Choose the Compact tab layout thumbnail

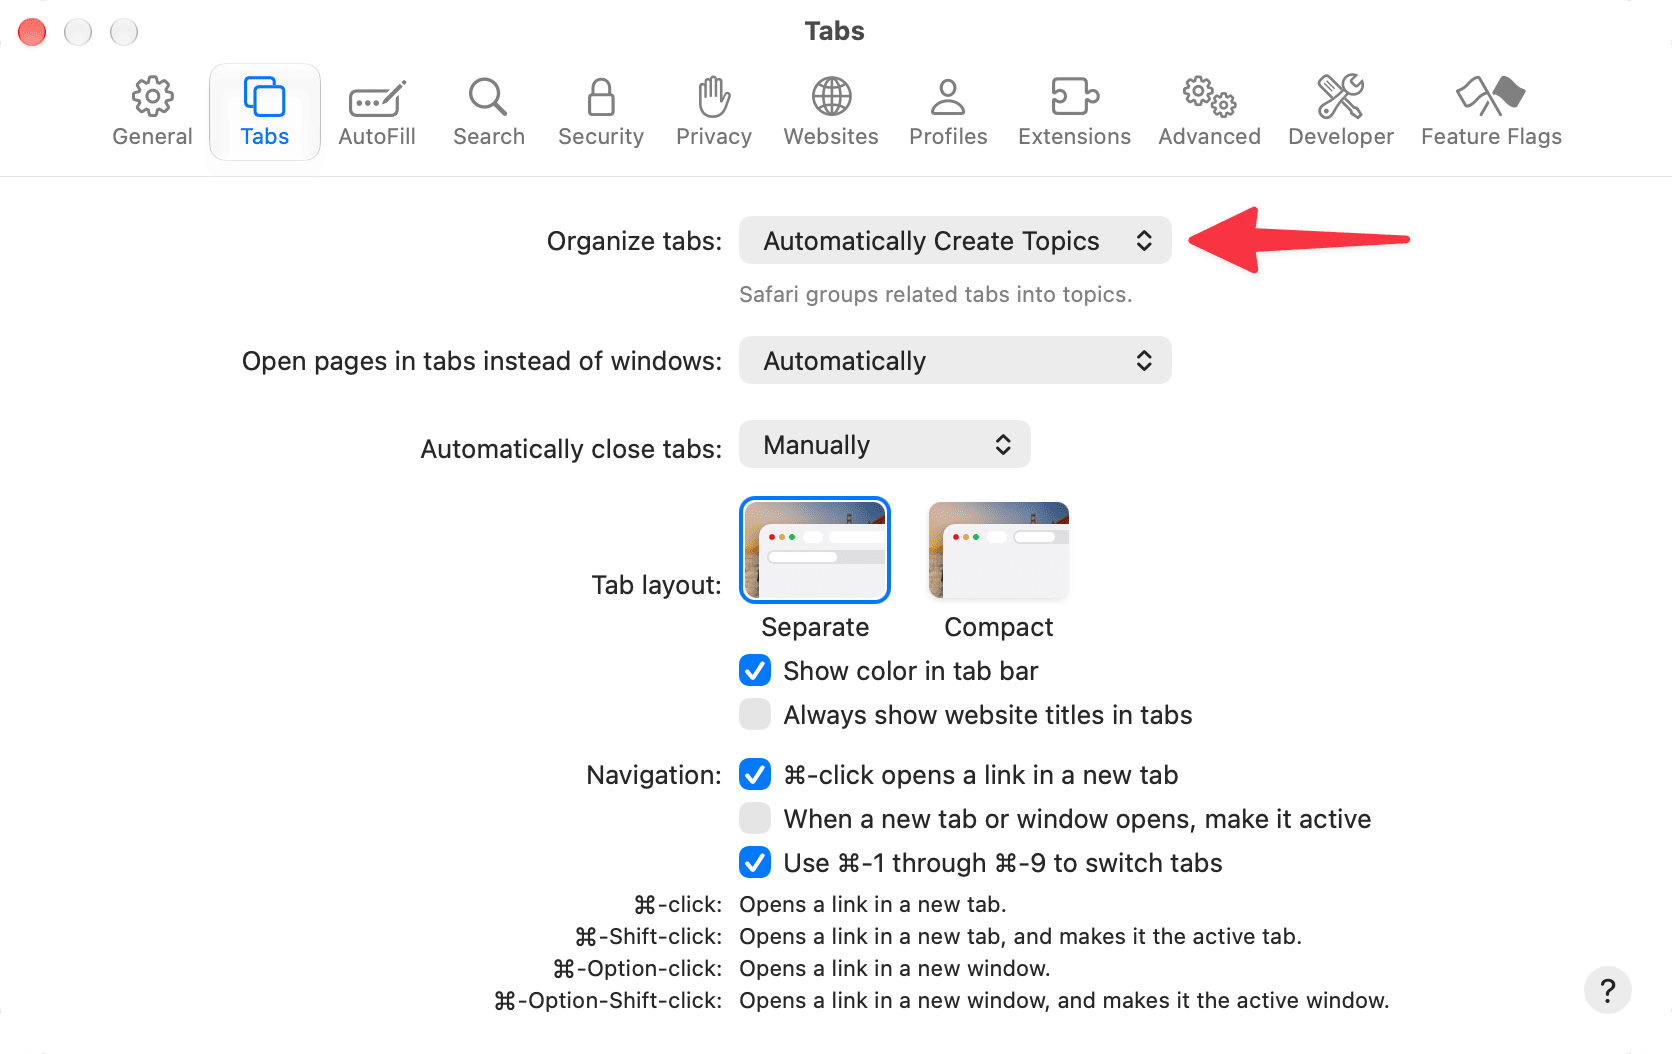[x=999, y=550]
